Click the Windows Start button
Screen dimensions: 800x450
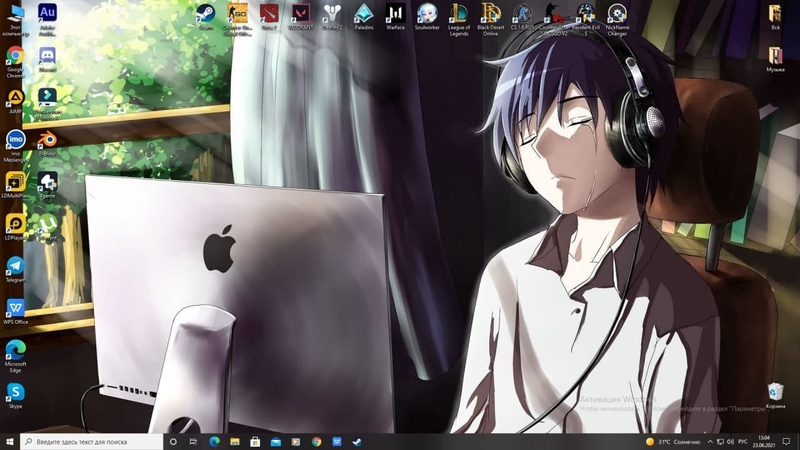[10, 441]
